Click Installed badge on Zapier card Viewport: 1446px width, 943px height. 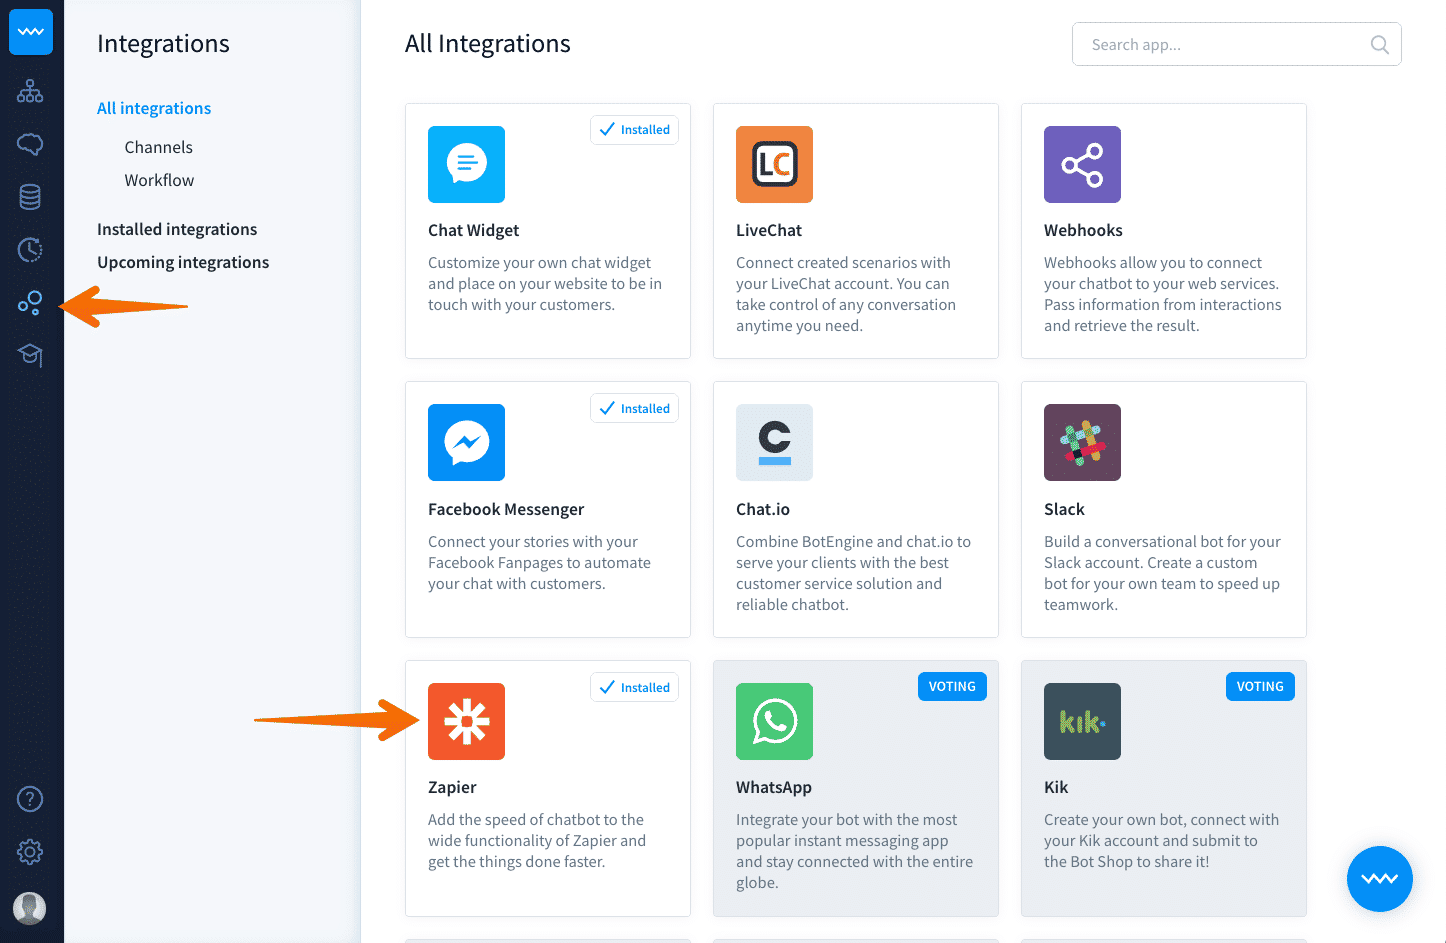[634, 687]
